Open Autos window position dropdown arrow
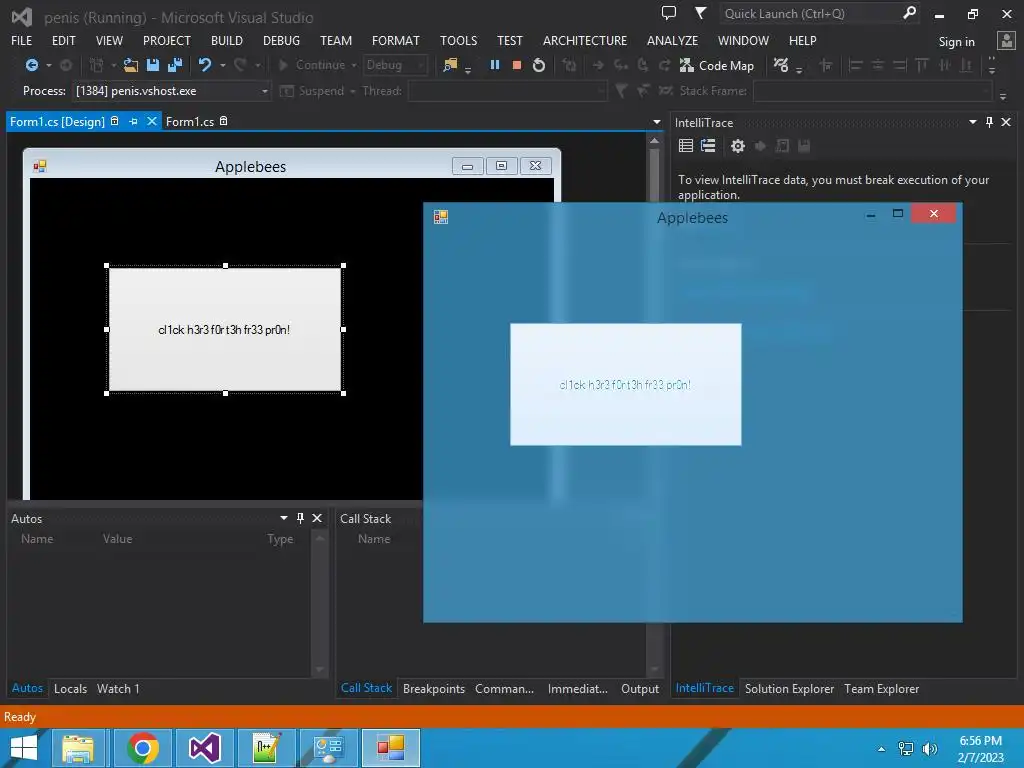 [x=284, y=518]
